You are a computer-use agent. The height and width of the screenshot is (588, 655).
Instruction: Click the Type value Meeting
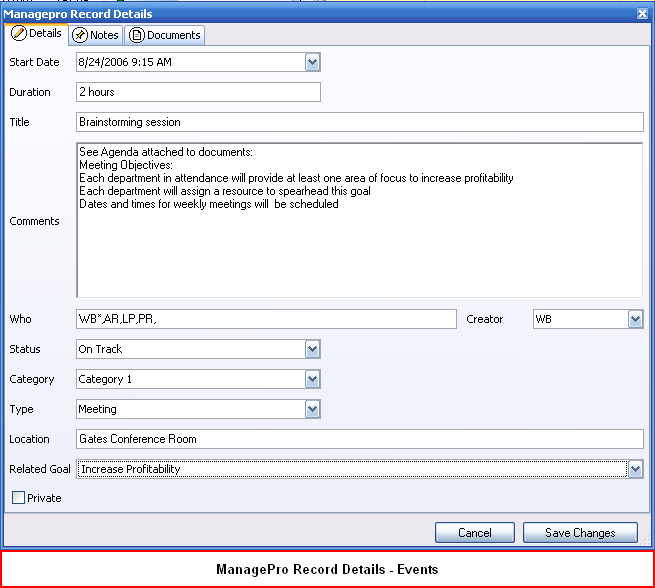97,409
